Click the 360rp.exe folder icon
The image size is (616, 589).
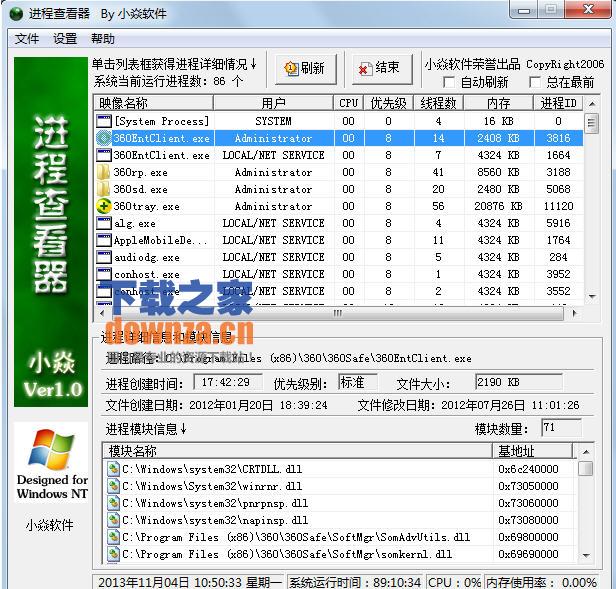[x=104, y=172]
